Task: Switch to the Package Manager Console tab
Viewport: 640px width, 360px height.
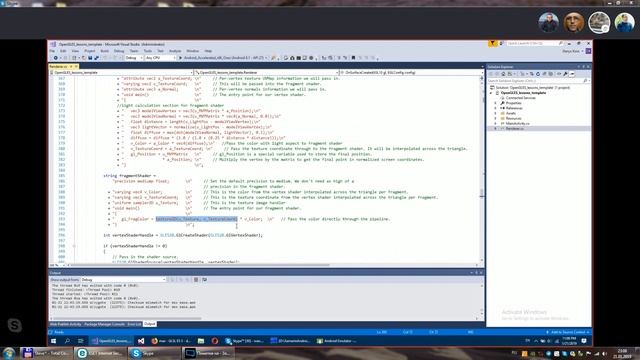Action: pos(104,324)
